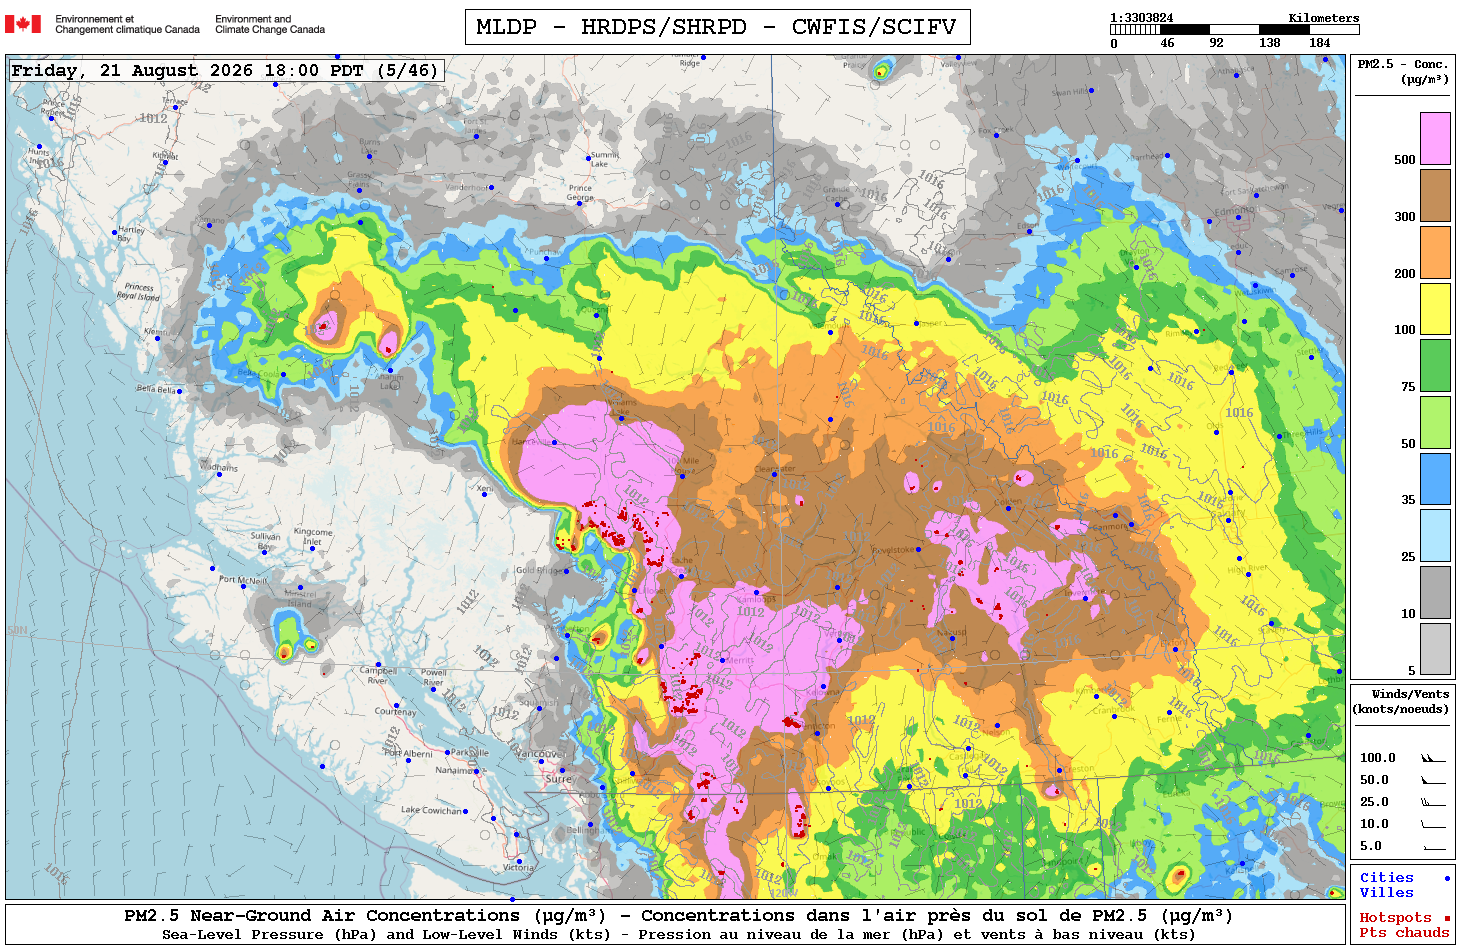Click the PM2.5 Near-Ground Air Concentrations caption
The image size is (1460, 950).
678,916
